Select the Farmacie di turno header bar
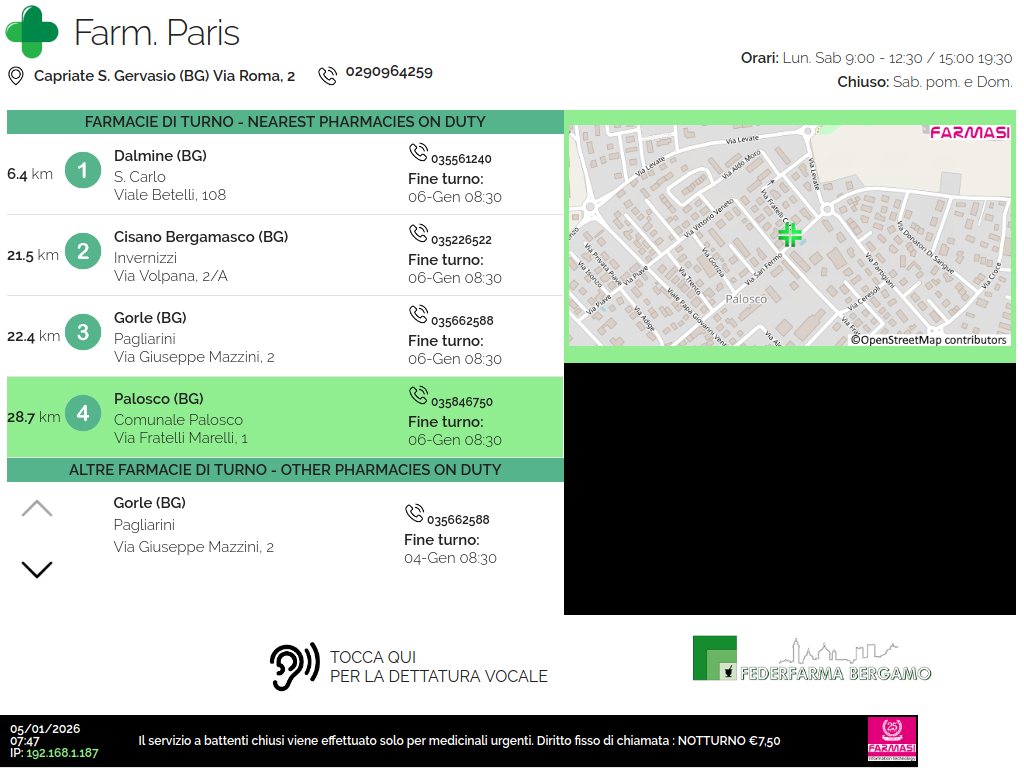Screen dimensions: 1024x768 285,122
